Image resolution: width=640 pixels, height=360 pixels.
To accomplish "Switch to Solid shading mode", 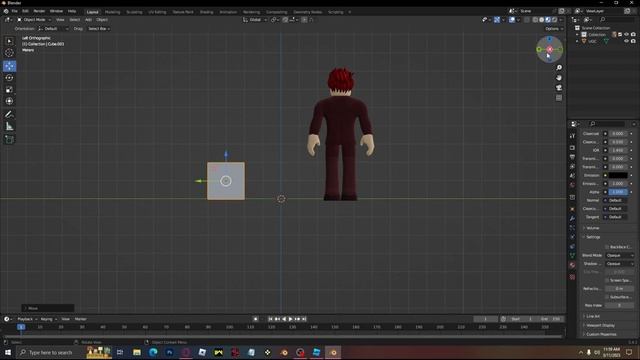I will click(x=542, y=20).
